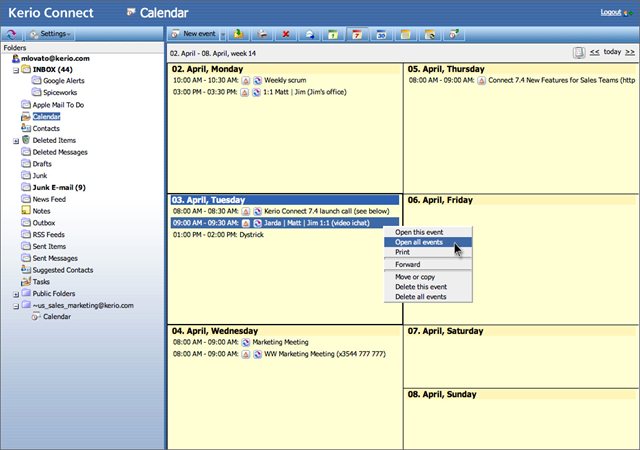The width and height of the screenshot is (640, 450).
Task: Click the notepad with refresh arrows toolbar icon
Action: (429, 35)
